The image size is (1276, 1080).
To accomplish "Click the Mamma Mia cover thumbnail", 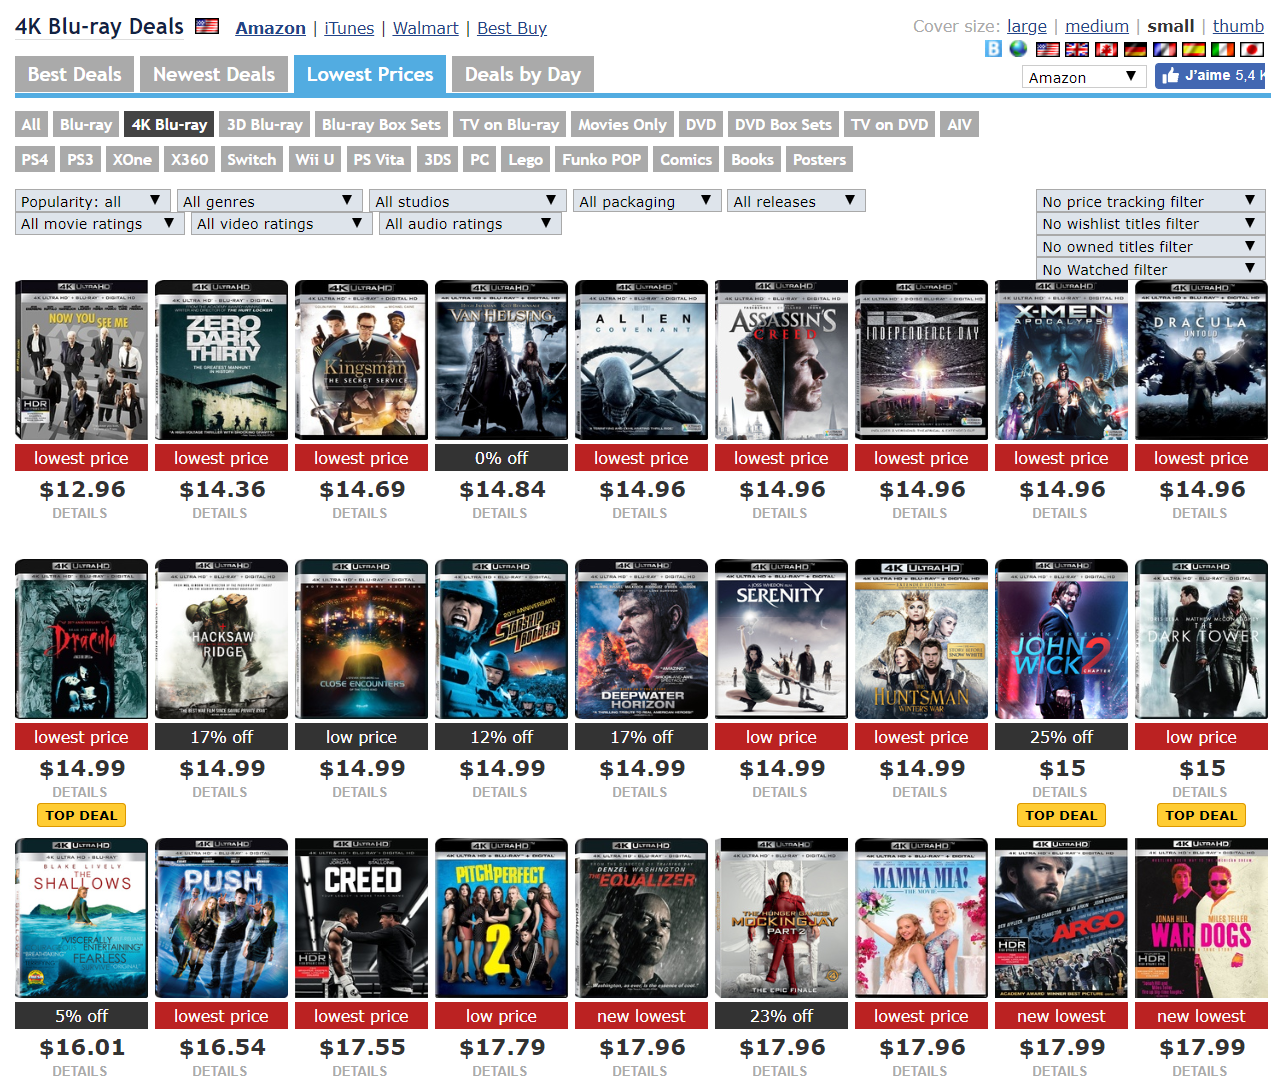I will click(922, 918).
